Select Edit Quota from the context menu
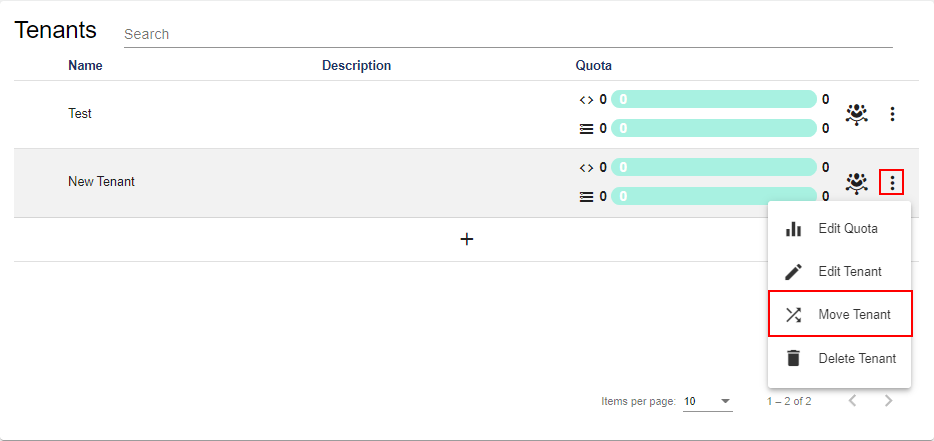 coord(839,229)
